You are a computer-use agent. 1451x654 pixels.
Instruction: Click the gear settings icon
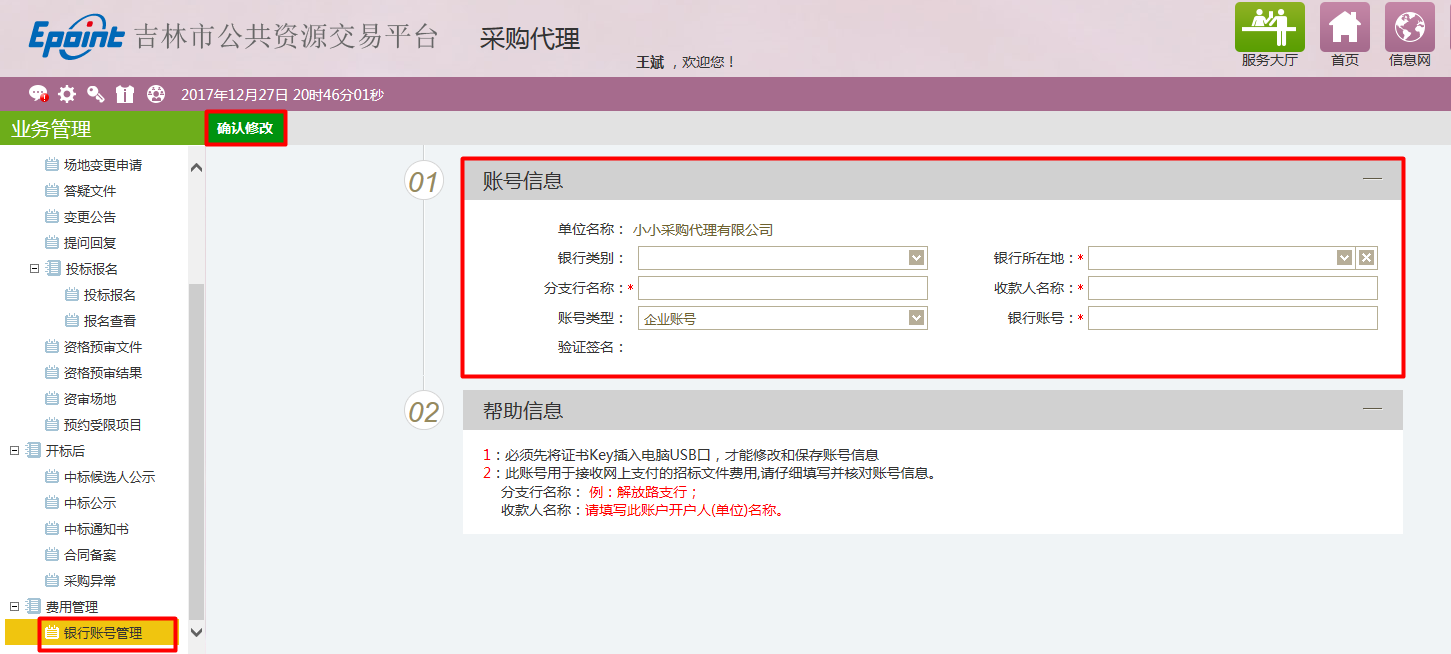67,94
